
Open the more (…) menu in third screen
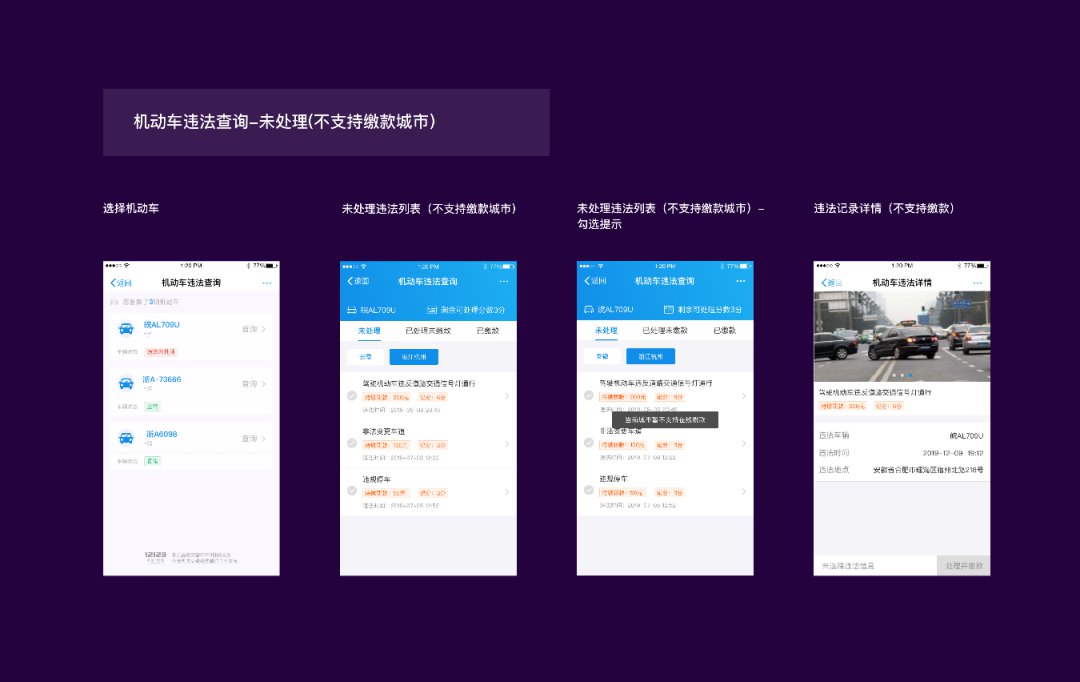[x=740, y=281]
